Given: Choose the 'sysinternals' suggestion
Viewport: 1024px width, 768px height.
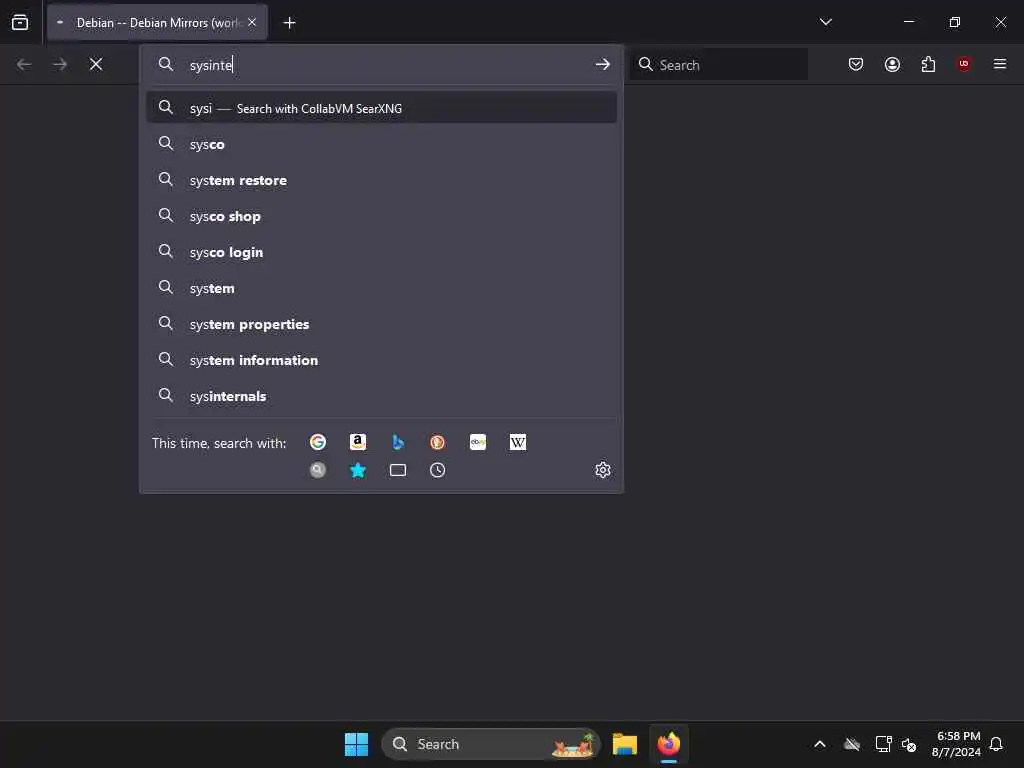Looking at the screenshot, I should [381, 396].
